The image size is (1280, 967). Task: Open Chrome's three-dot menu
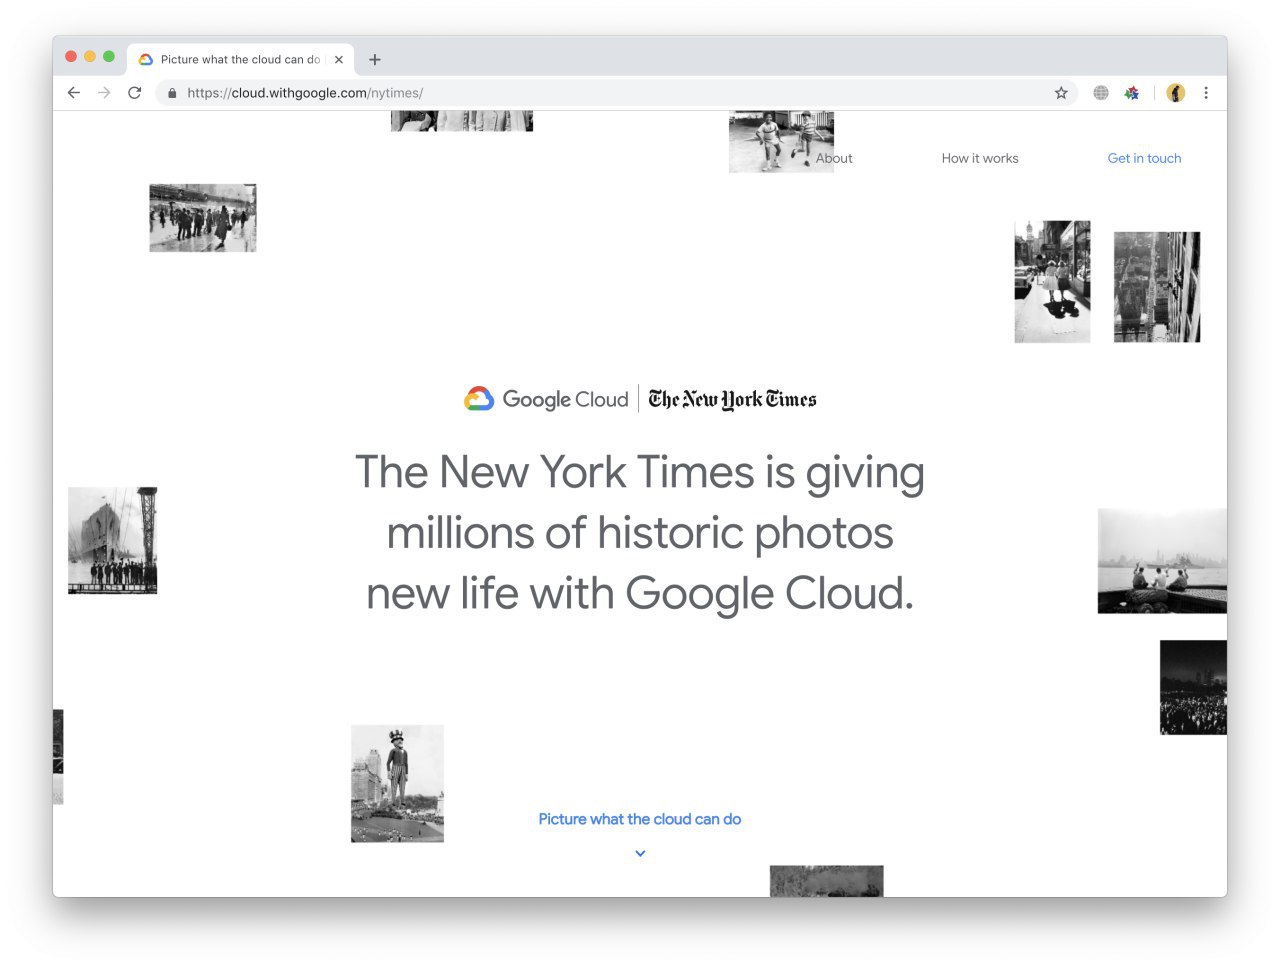tap(1206, 93)
